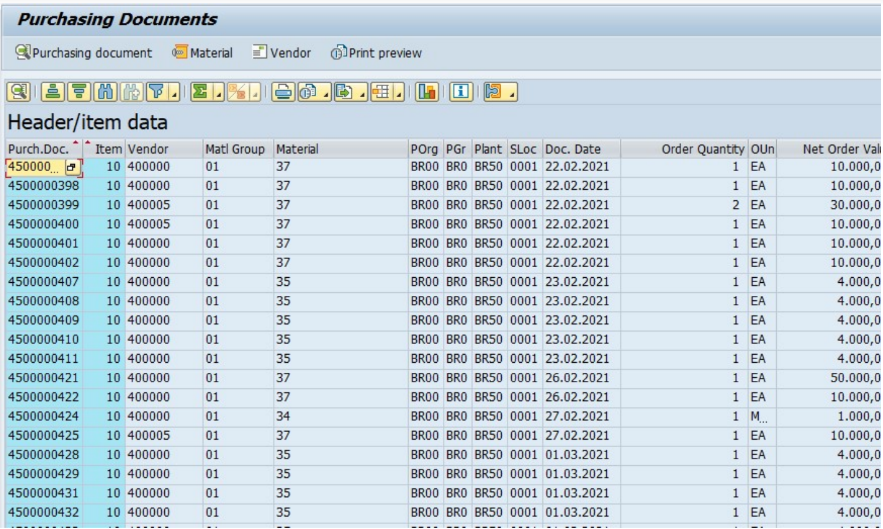Click the Export toolbar icon

(x=345, y=91)
